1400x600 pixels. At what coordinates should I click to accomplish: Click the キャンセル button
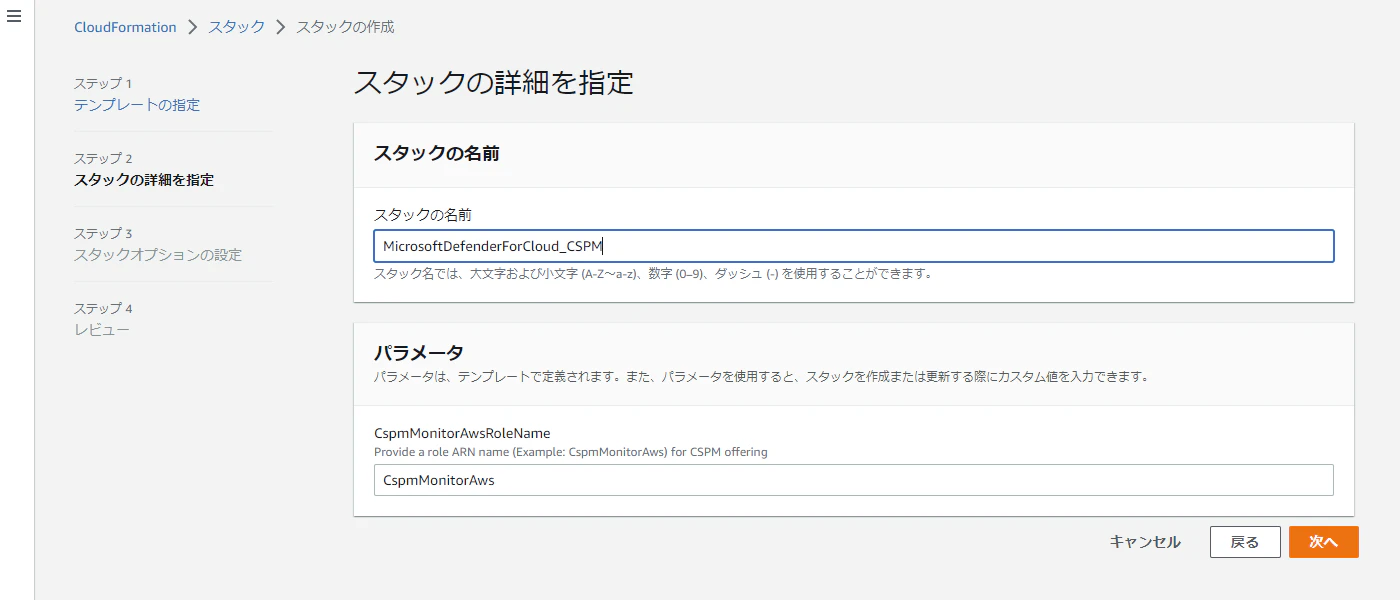pyautogui.click(x=1145, y=542)
